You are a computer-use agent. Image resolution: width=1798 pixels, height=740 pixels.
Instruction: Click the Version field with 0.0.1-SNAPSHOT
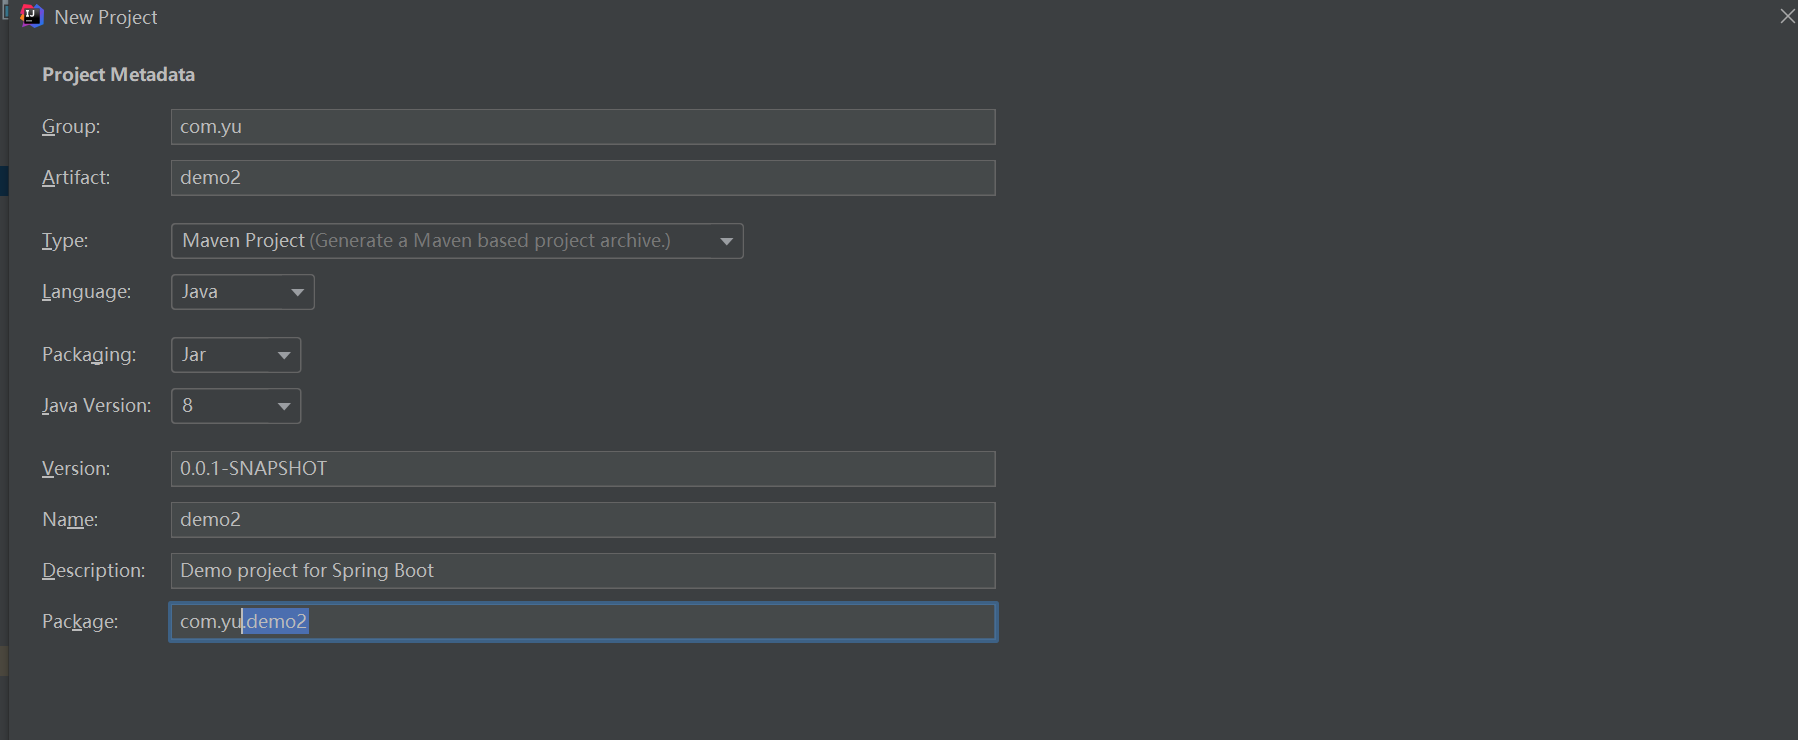click(583, 469)
